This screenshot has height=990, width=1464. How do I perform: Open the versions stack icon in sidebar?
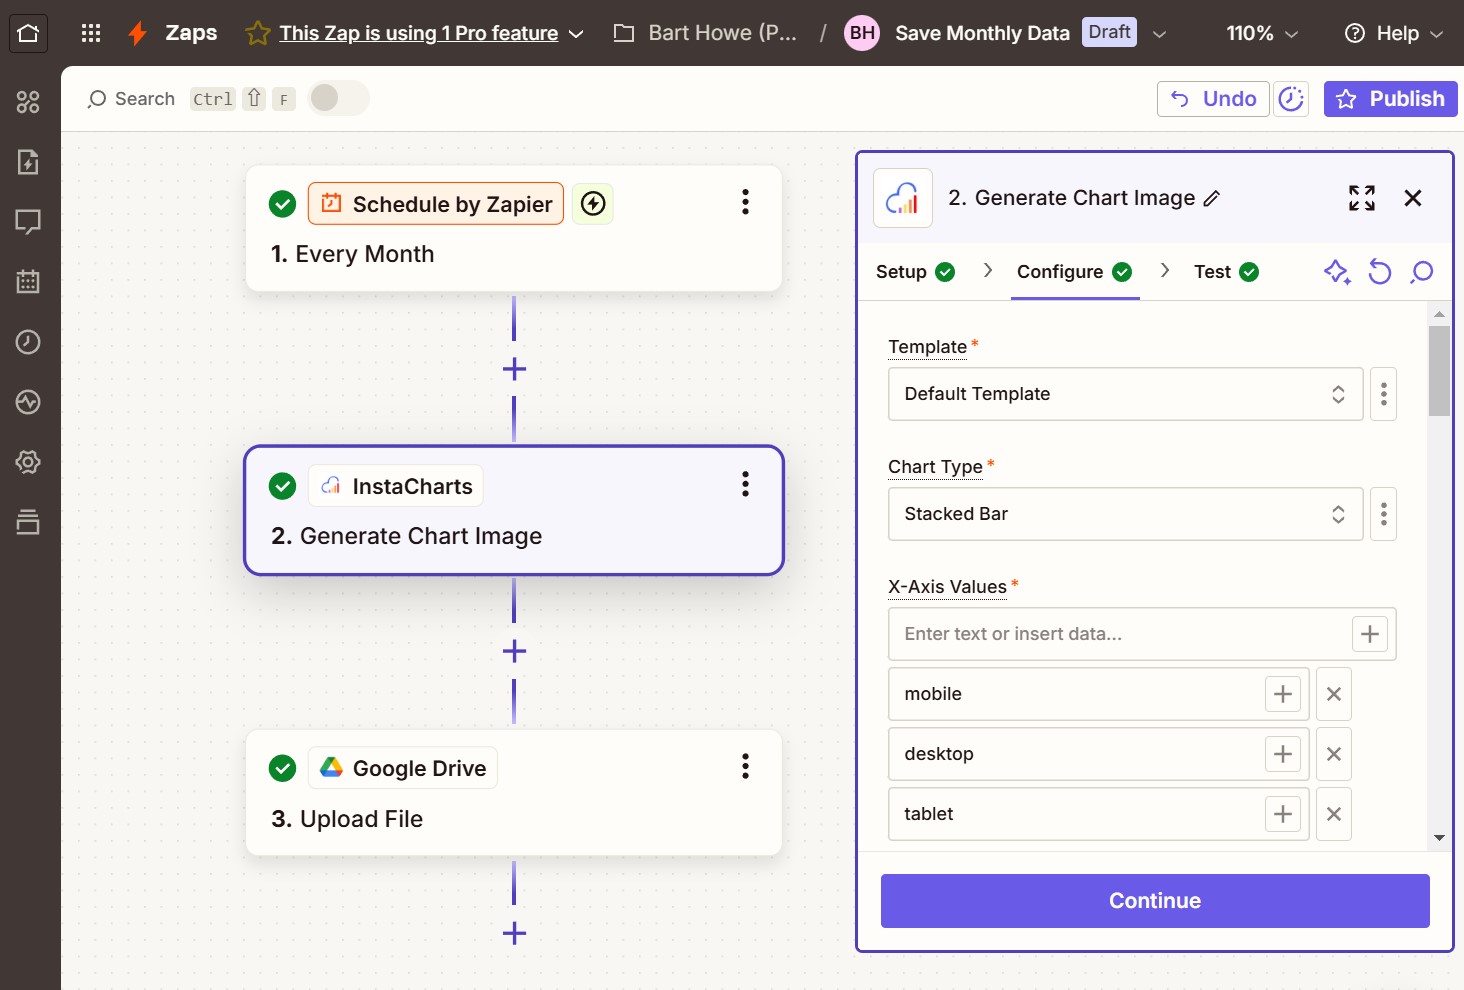point(28,522)
